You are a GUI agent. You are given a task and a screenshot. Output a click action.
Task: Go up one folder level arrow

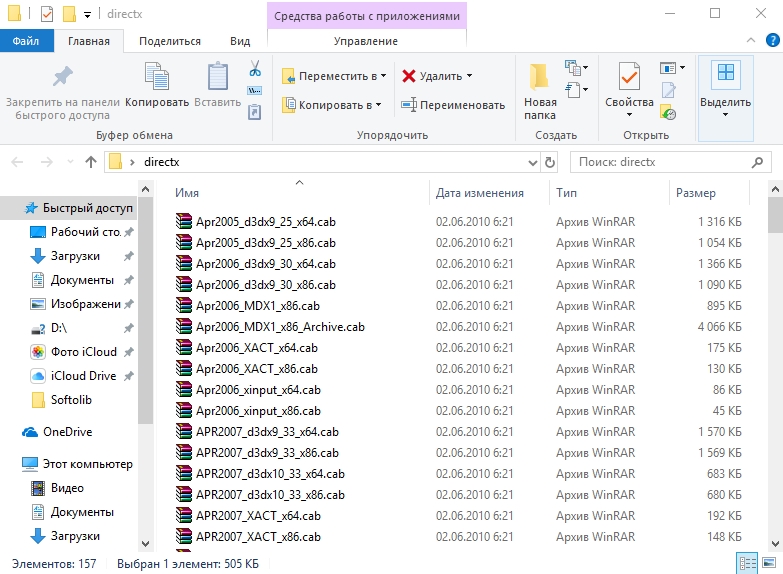click(90, 162)
